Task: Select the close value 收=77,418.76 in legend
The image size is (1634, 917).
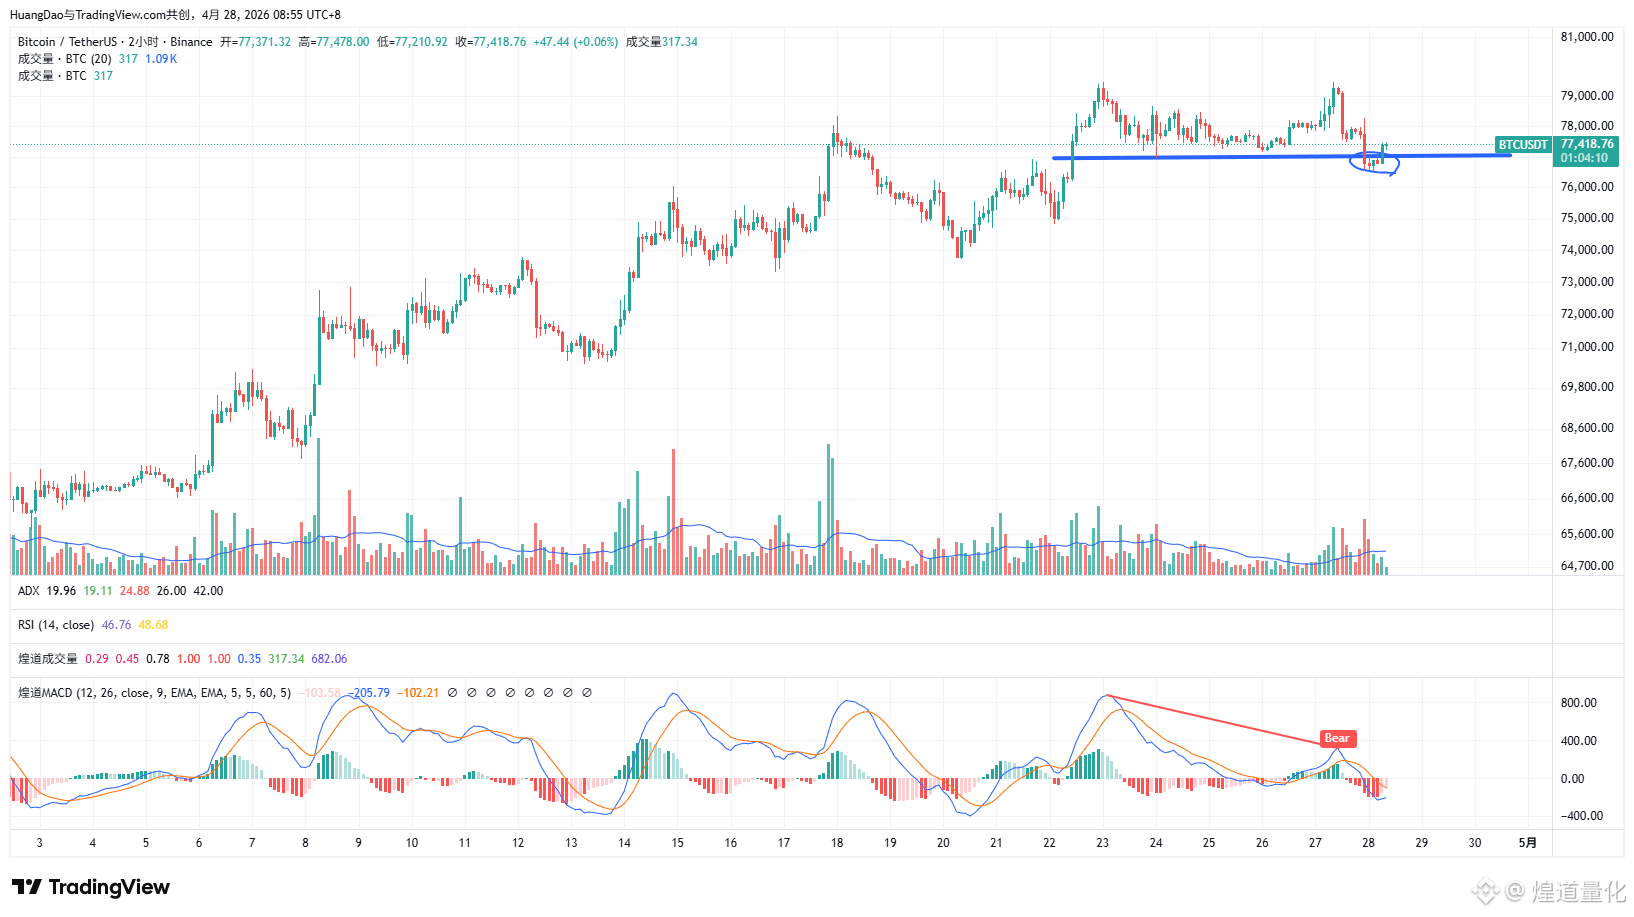Action: coord(490,42)
